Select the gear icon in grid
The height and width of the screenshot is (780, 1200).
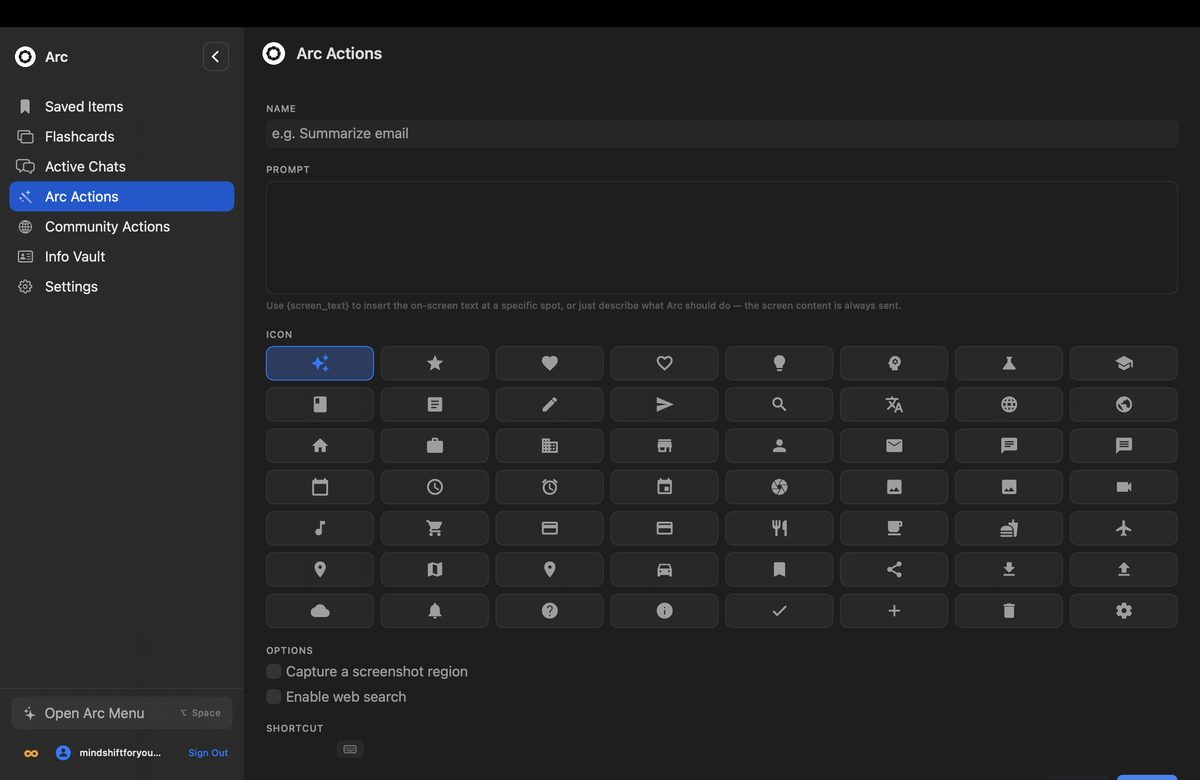(x=1124, y=610)
